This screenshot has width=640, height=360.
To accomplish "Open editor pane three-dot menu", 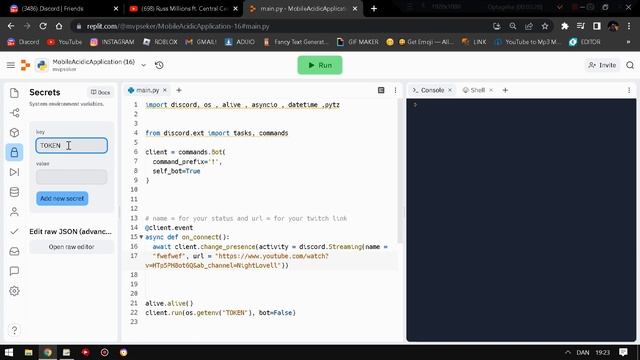I will tap(395, 90).
